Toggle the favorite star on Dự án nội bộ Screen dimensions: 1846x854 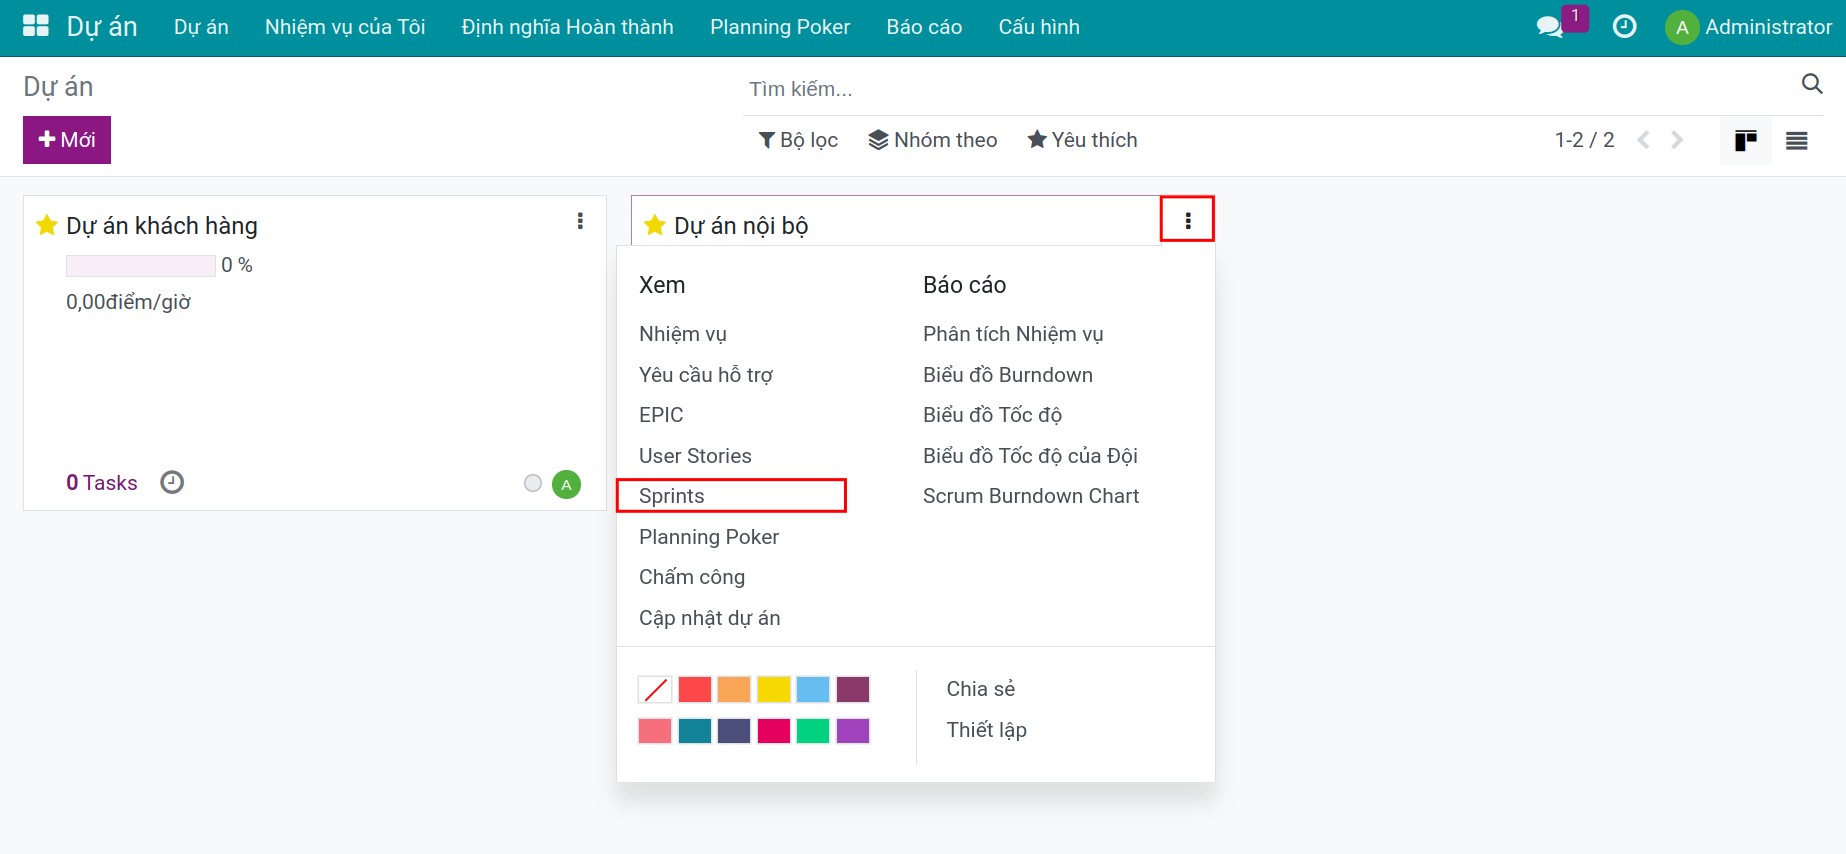(x=655, y=225)
